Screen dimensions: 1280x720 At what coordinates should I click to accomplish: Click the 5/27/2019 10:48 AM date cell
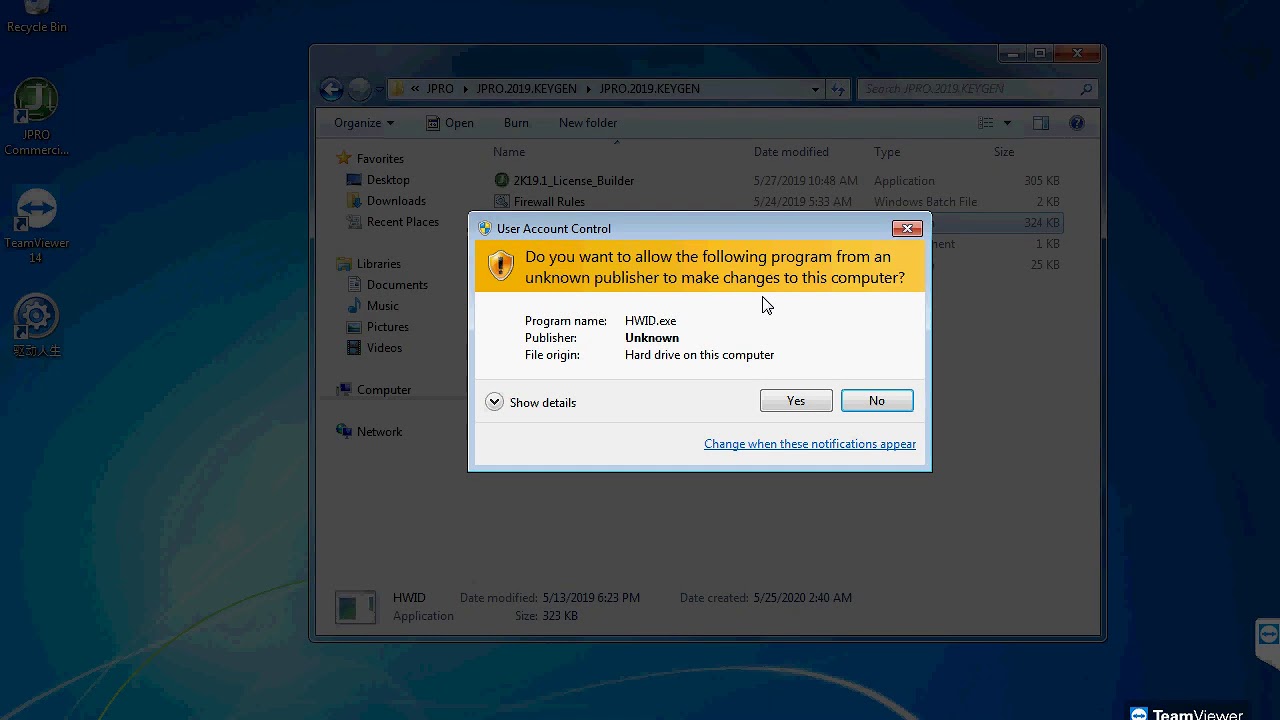coord(805,181)
